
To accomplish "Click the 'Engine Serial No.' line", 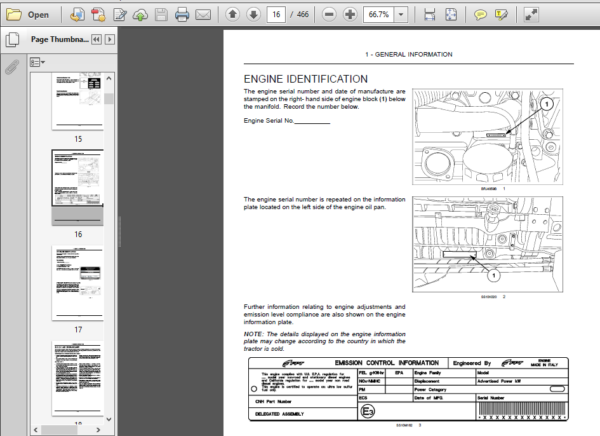I will tap(287, 121).
